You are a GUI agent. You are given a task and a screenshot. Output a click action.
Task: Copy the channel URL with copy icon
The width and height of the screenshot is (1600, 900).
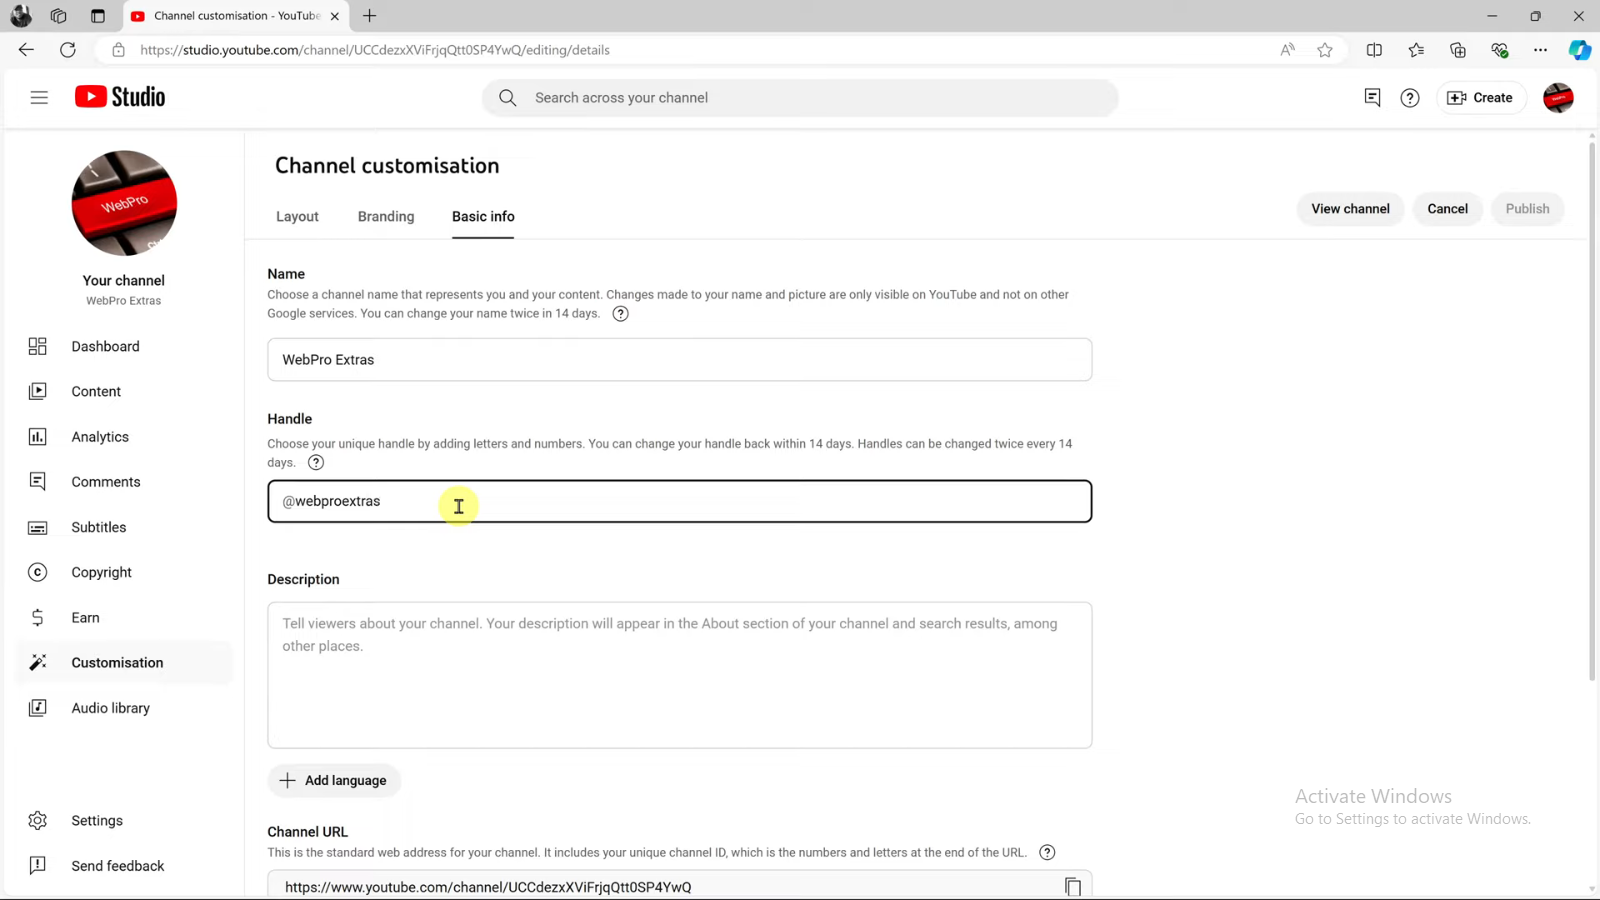[1072, 887]
